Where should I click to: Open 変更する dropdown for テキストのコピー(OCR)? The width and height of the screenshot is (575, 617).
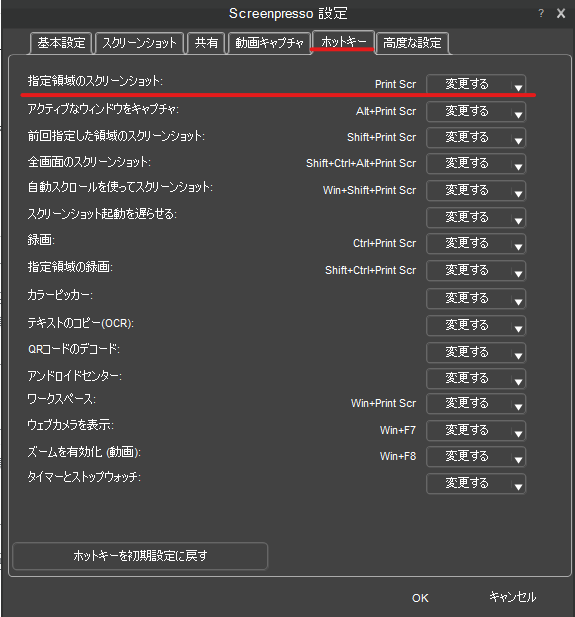coord(476,325)
